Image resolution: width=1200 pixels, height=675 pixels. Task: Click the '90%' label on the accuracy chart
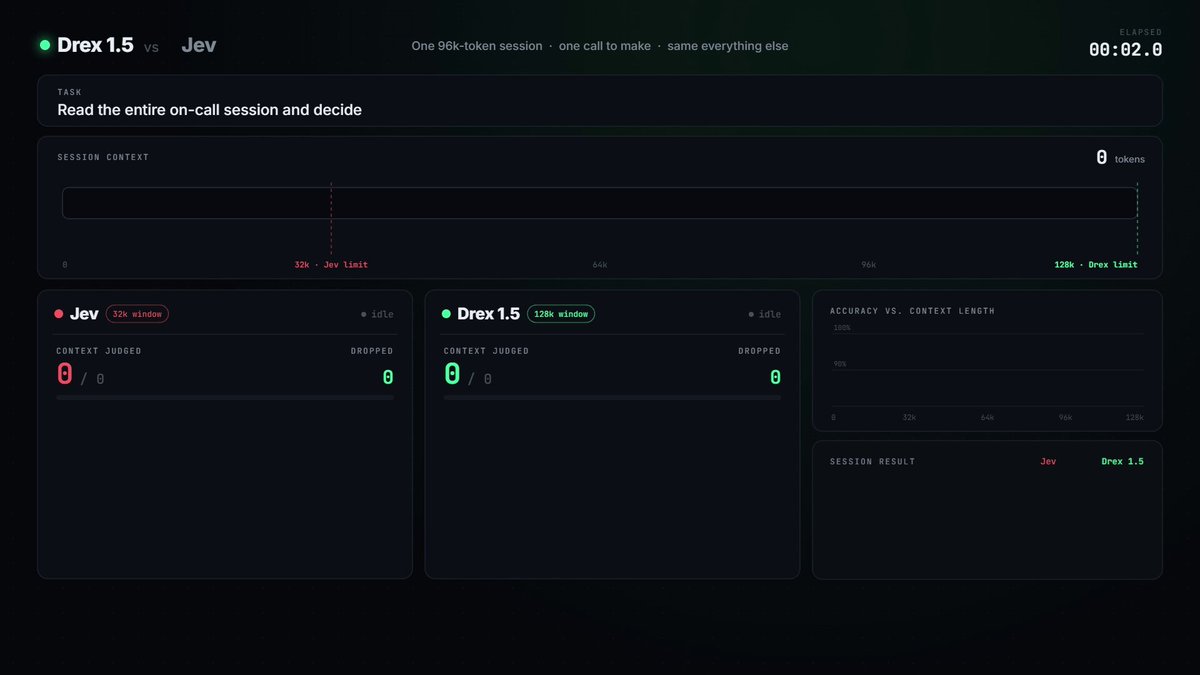click(x=840, y=364)
